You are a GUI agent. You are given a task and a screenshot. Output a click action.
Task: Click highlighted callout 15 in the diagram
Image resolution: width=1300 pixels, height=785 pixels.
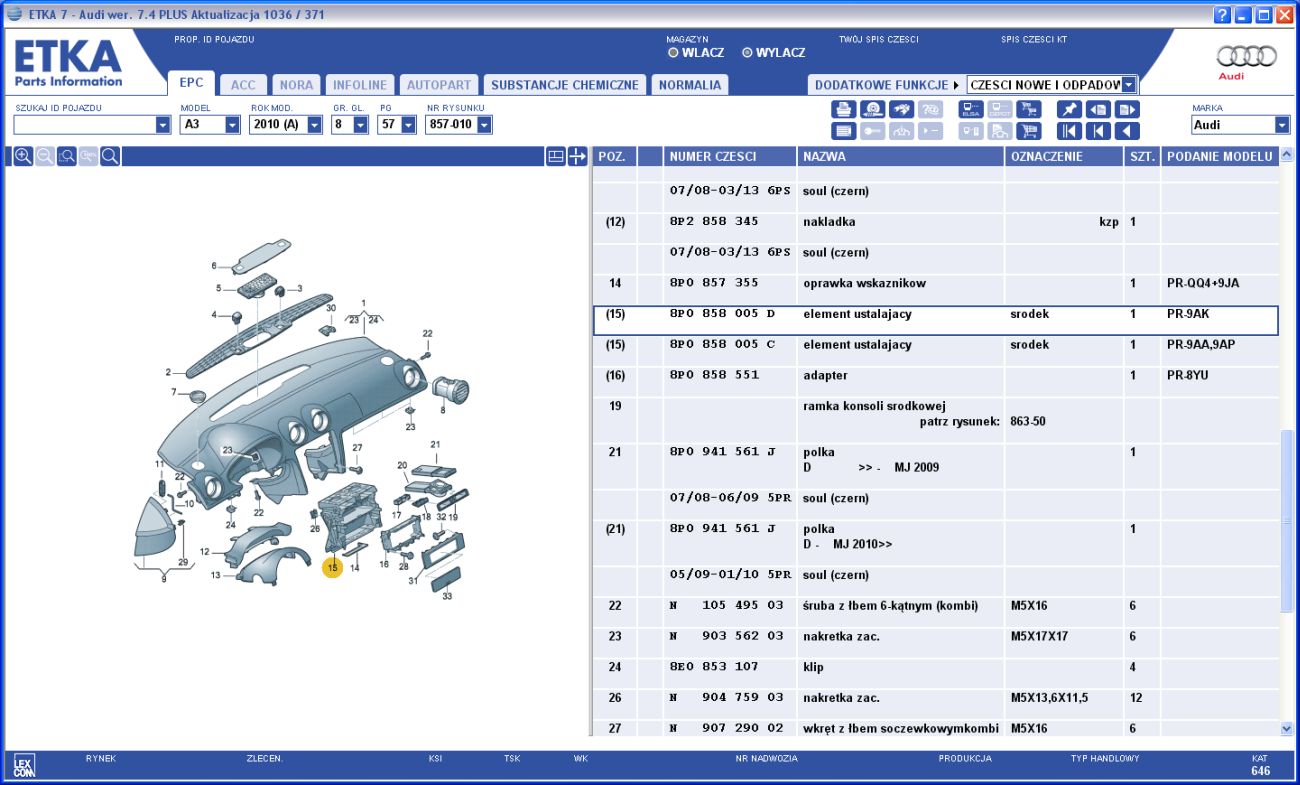(332, 567)
